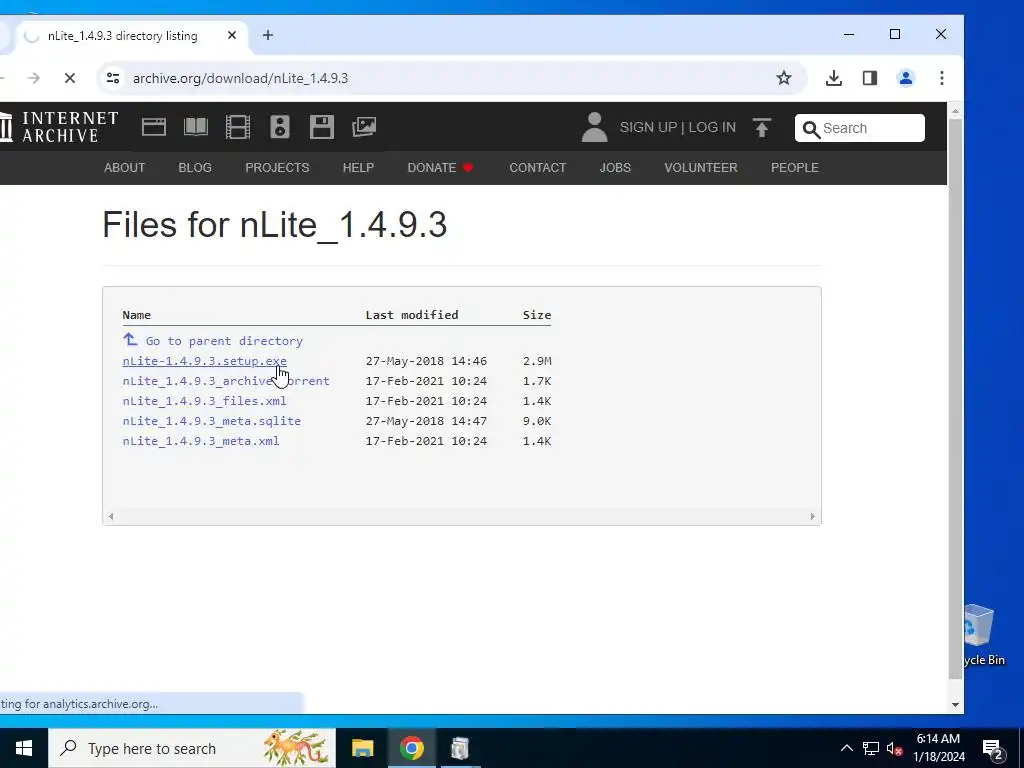Viewport: 1024px width, 768px height.
Task: Click the user avatar icon
Action: (x=594, y=127)
